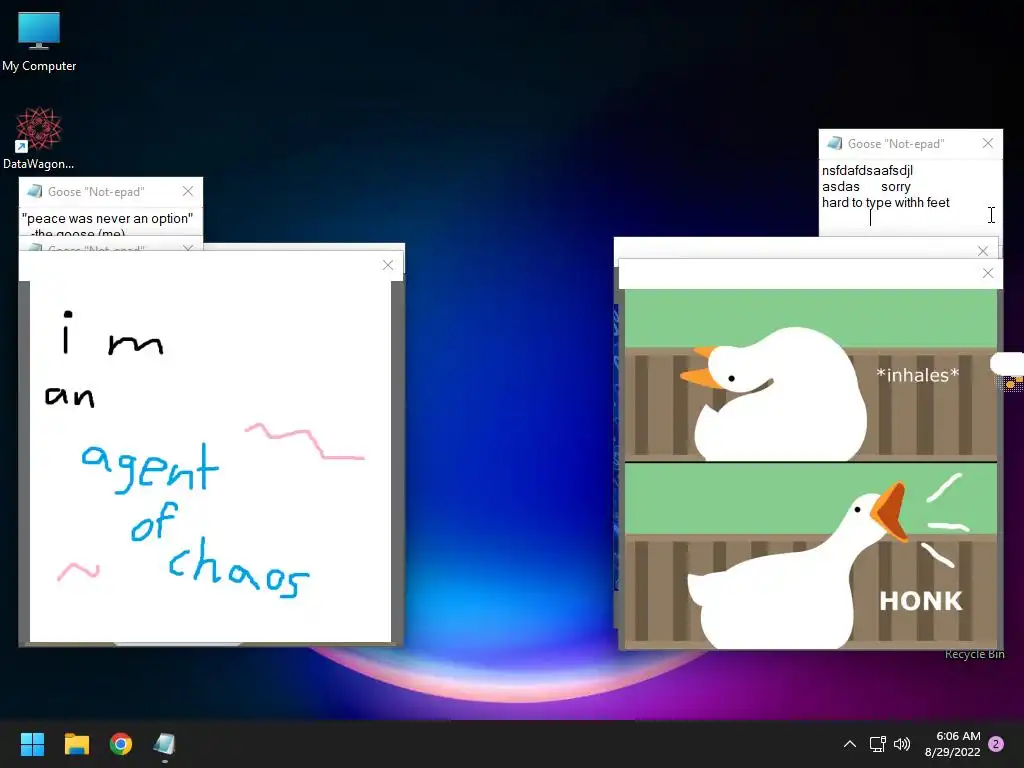Open the network status tray icon
Screen dimensions: 1024x768
(x=877, y=744)
